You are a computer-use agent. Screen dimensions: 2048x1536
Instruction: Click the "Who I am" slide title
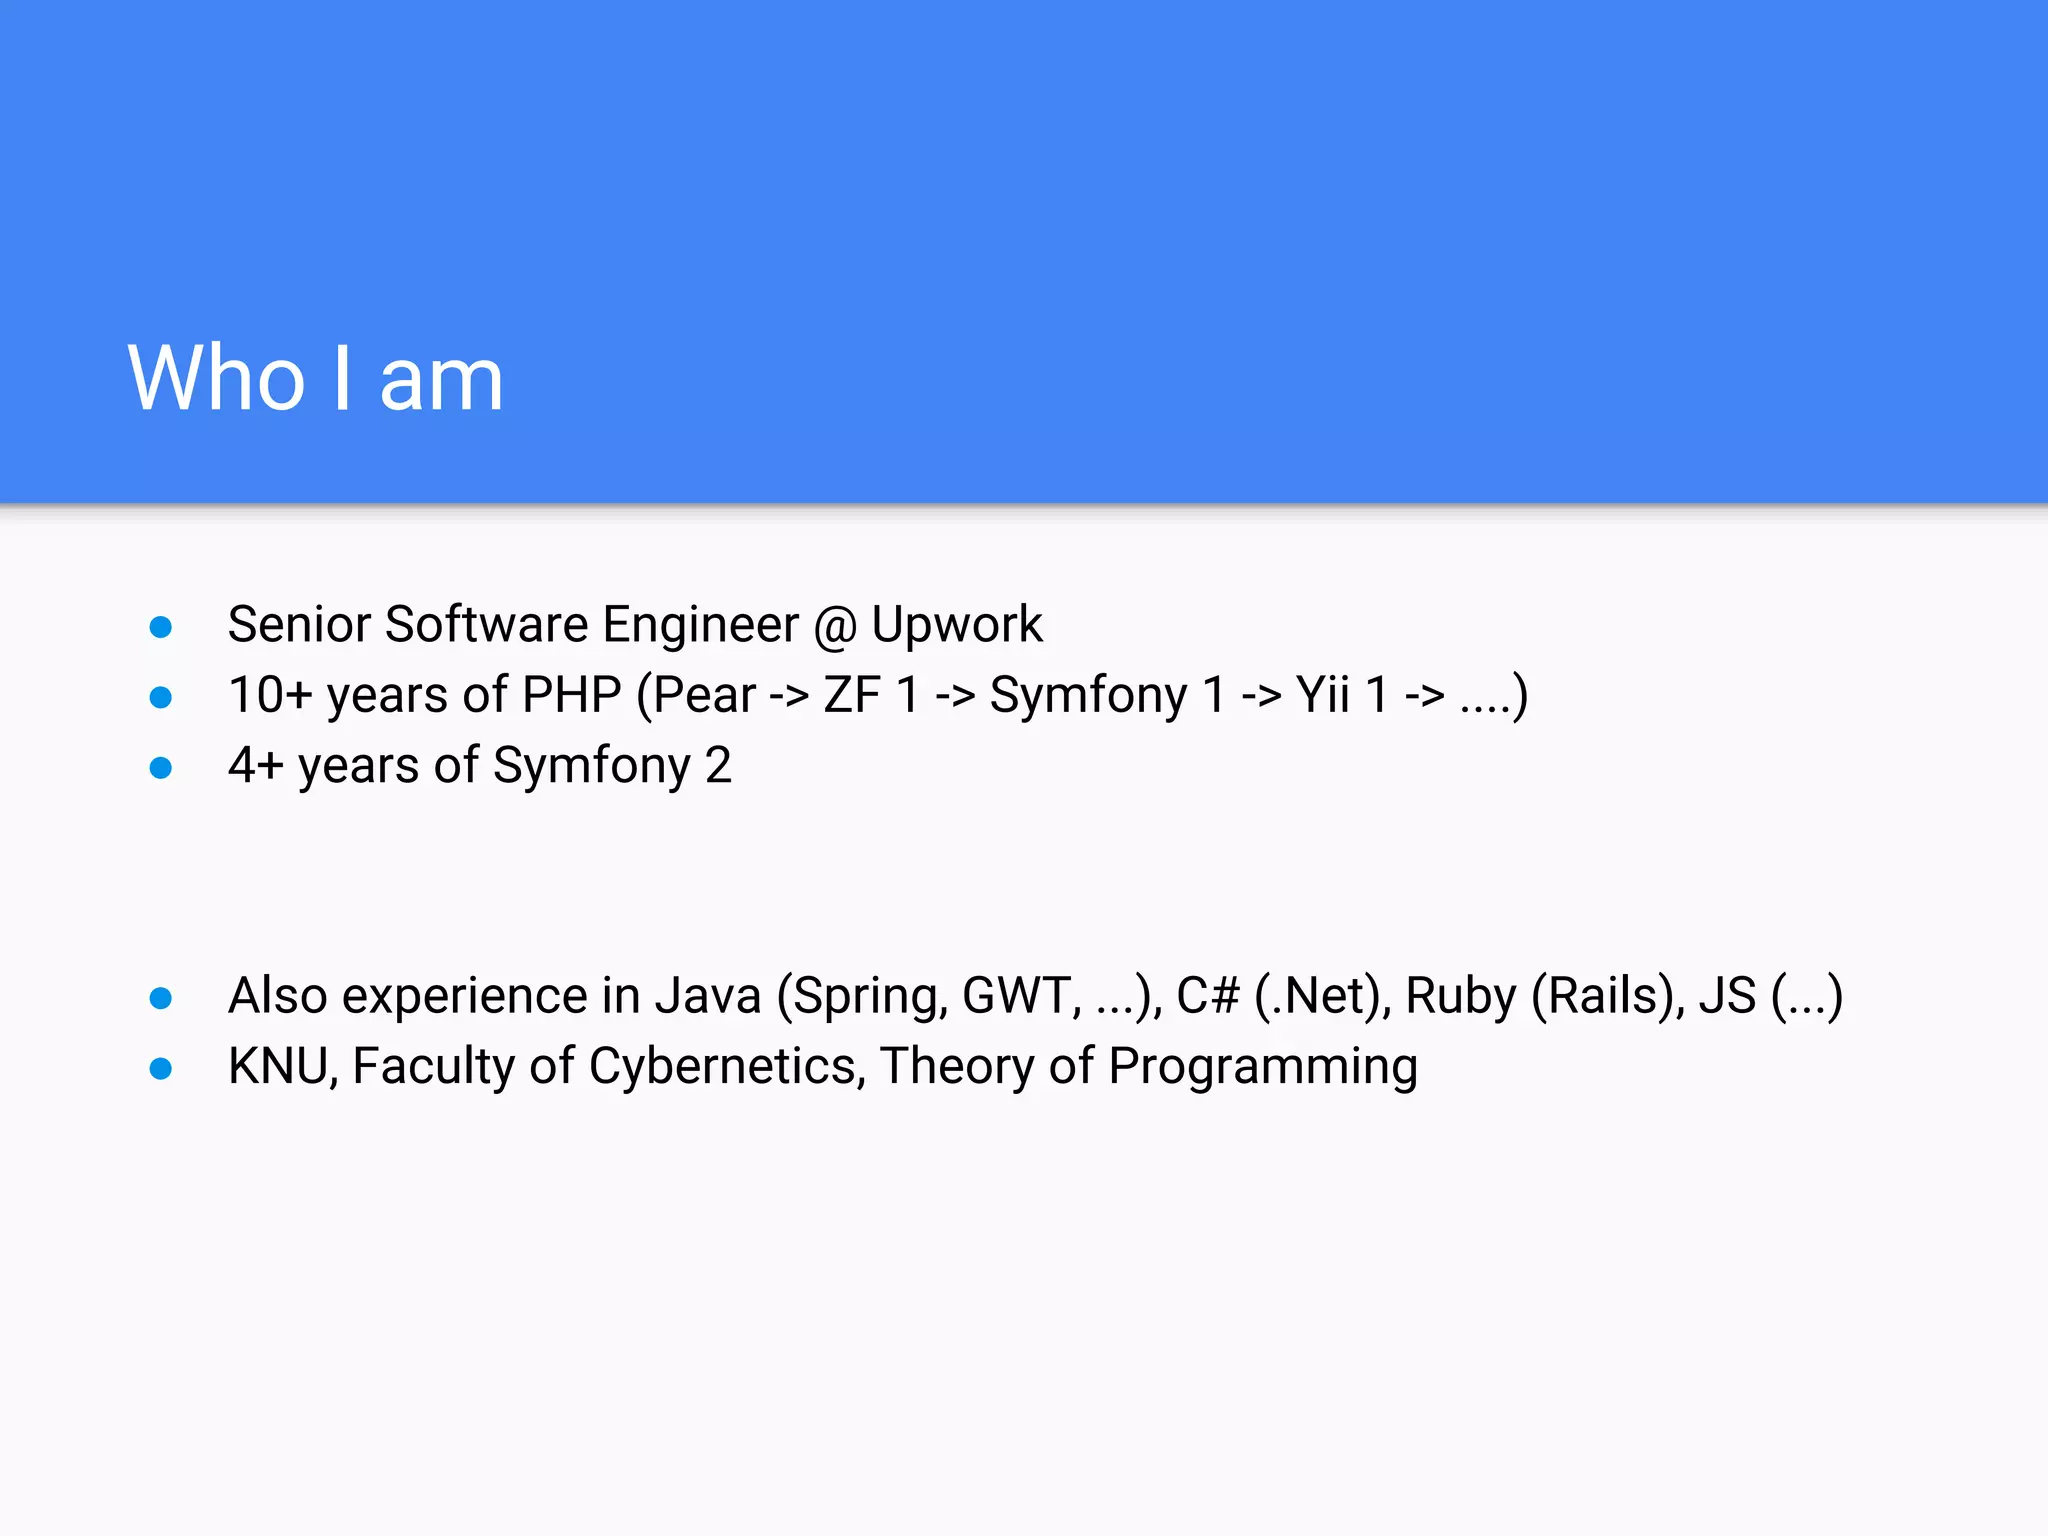point(315,378)
